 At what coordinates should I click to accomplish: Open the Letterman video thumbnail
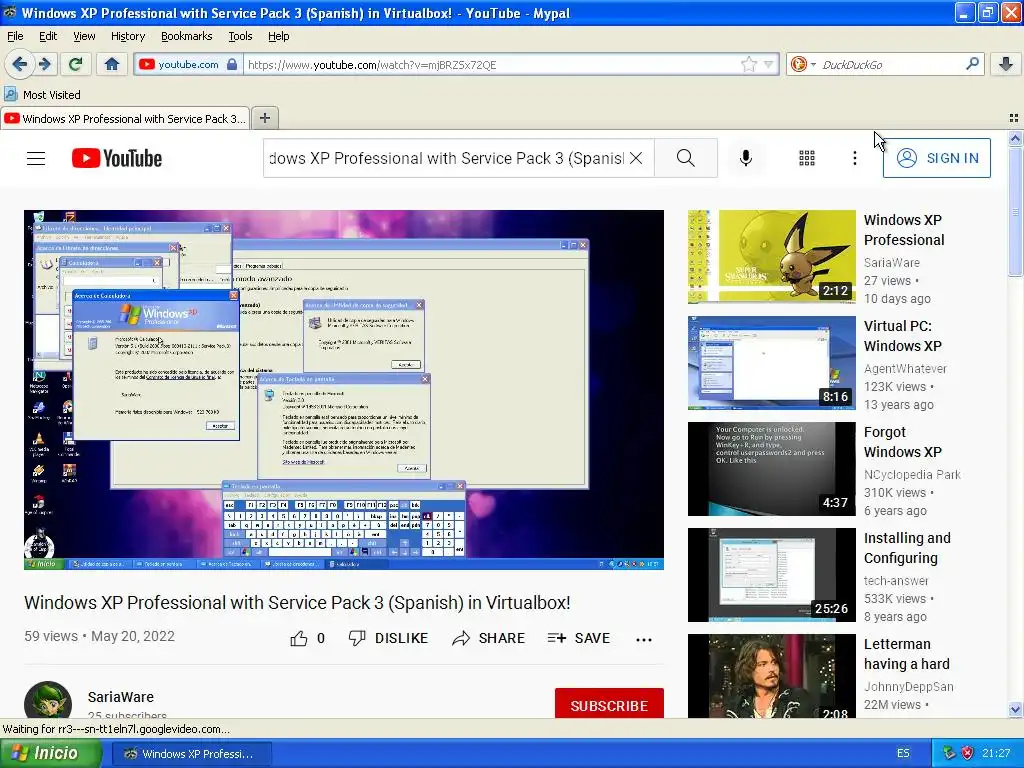tap(771, 676)
